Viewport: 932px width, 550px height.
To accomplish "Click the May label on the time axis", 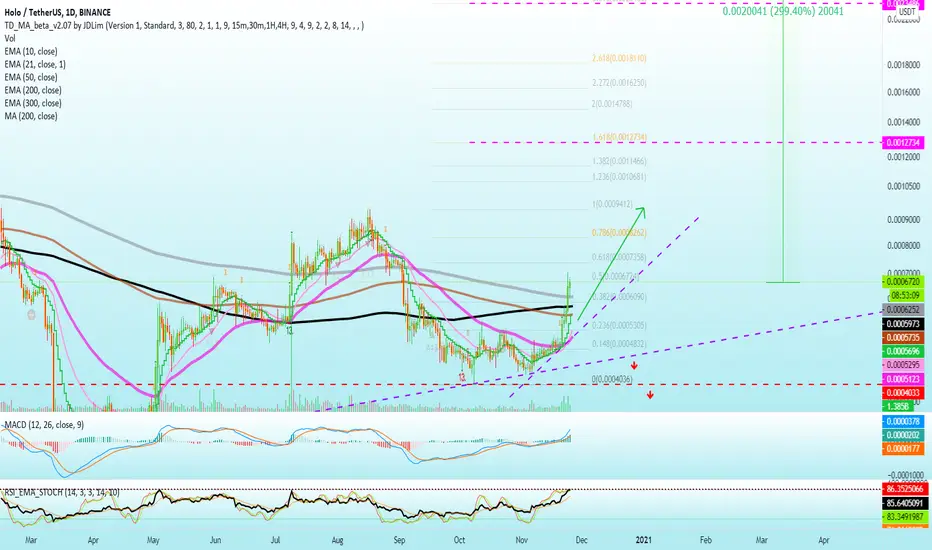I will point(153,540).
